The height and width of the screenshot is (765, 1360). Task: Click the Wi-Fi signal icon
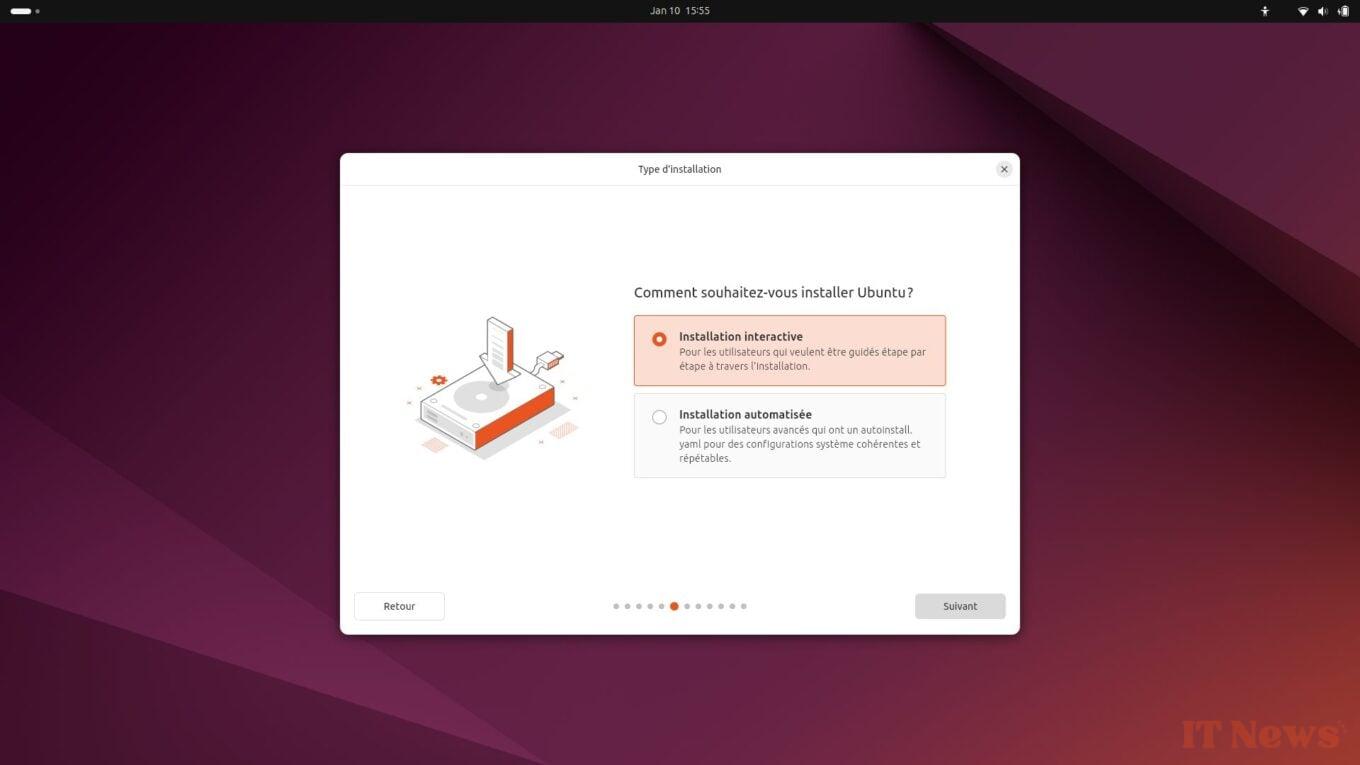tap(1302, 11)
